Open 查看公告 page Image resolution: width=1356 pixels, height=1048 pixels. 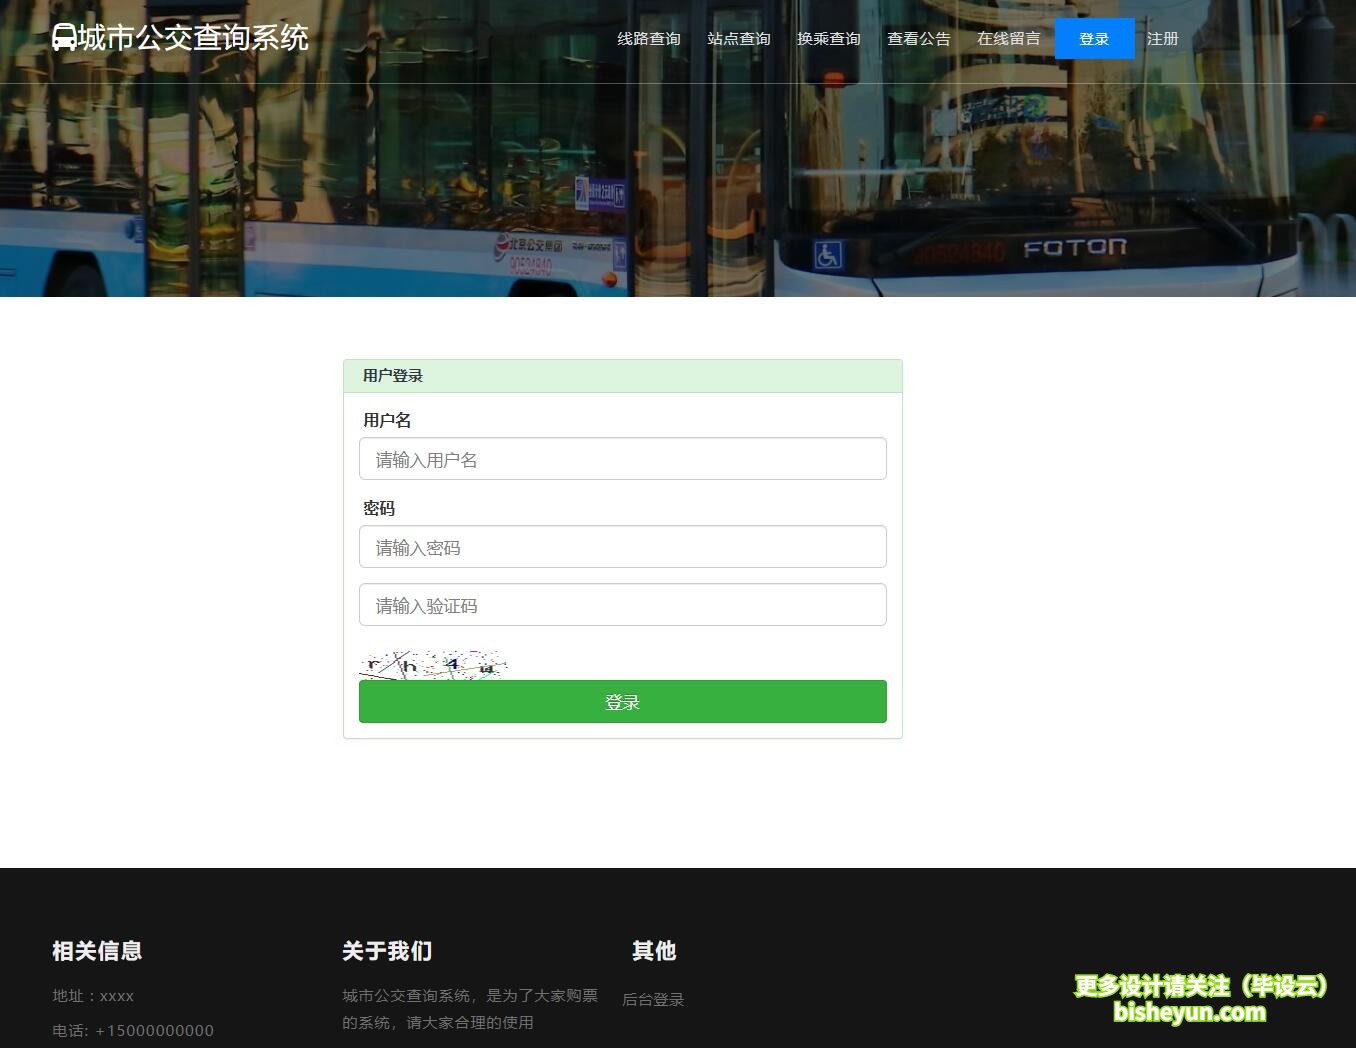point(918,39)
